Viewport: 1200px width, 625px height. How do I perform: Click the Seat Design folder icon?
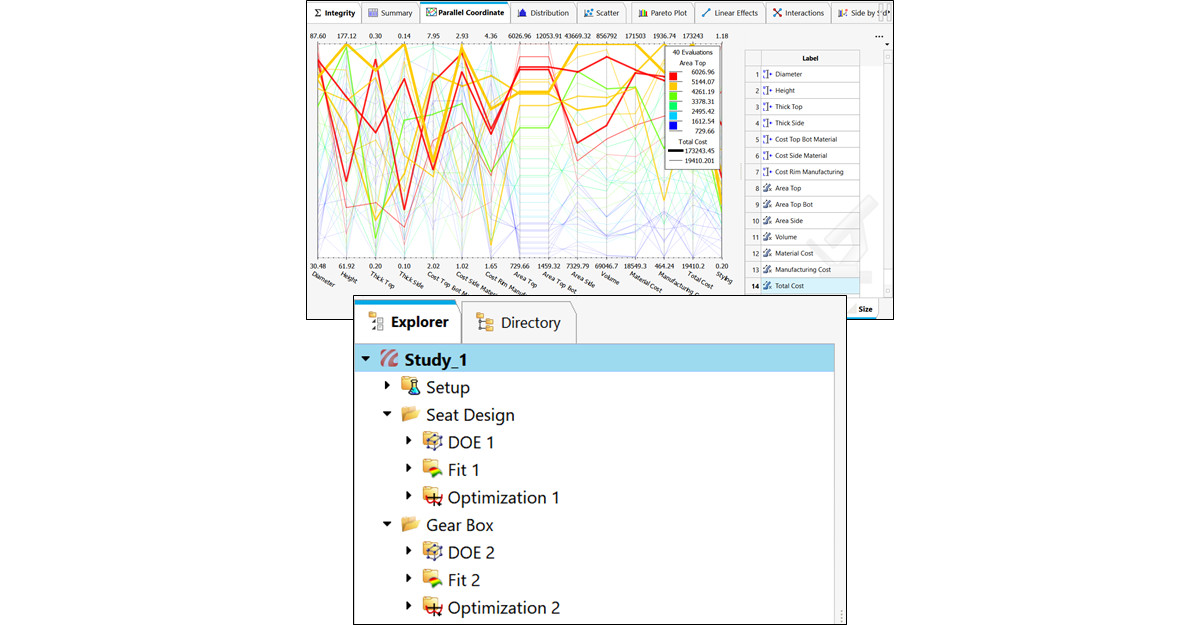(410, 414)
